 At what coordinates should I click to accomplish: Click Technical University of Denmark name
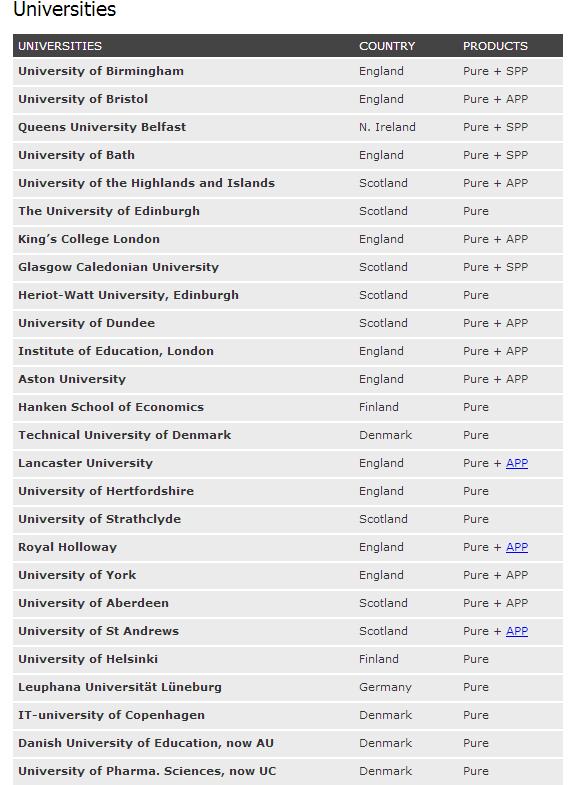click(125, 435)
